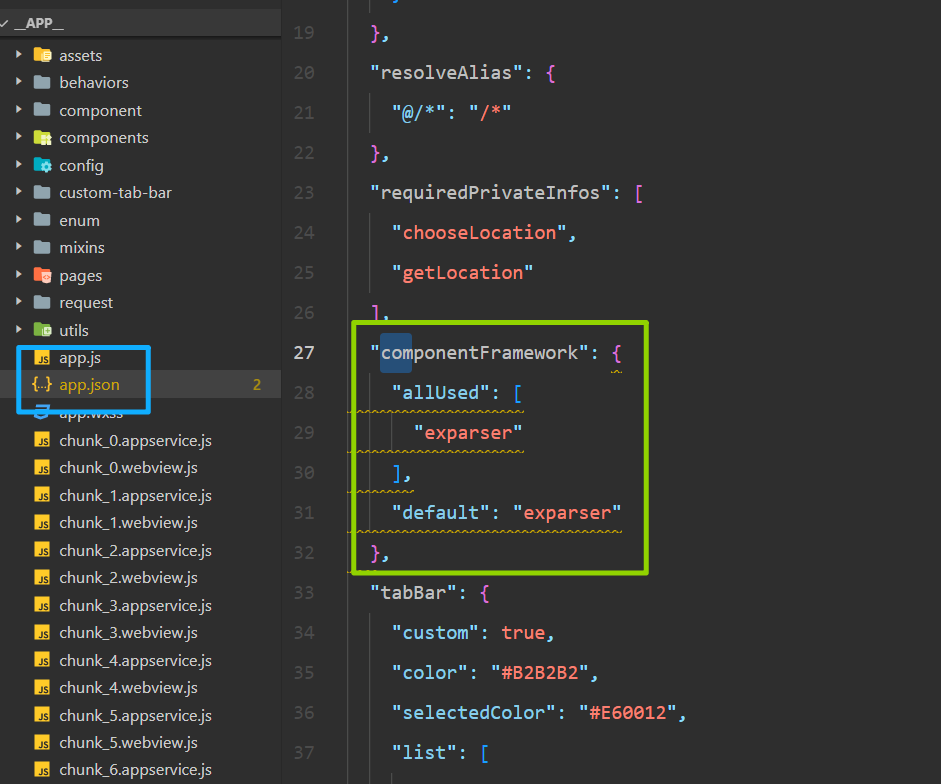Click the problem count badge on app.json
Viewport: 941px width, 784px height.
click(257, 385)
